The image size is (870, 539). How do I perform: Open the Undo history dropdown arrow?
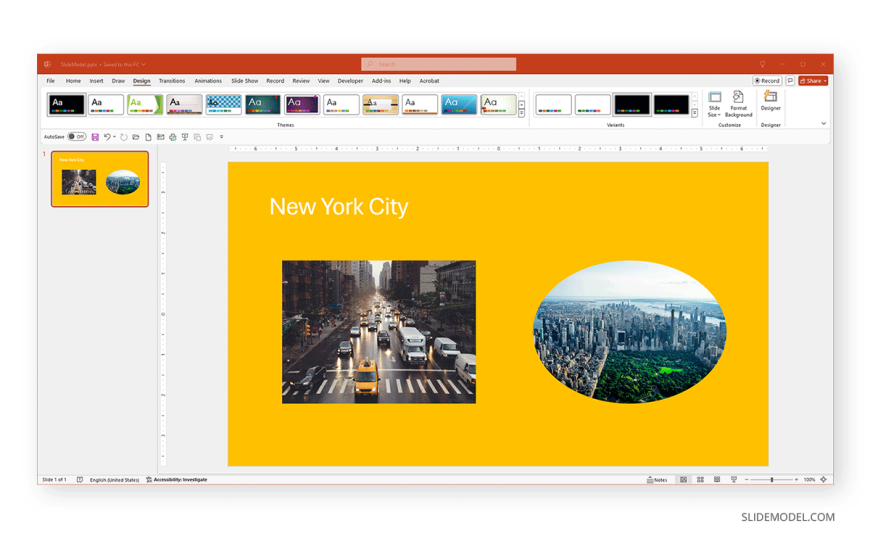114,137
